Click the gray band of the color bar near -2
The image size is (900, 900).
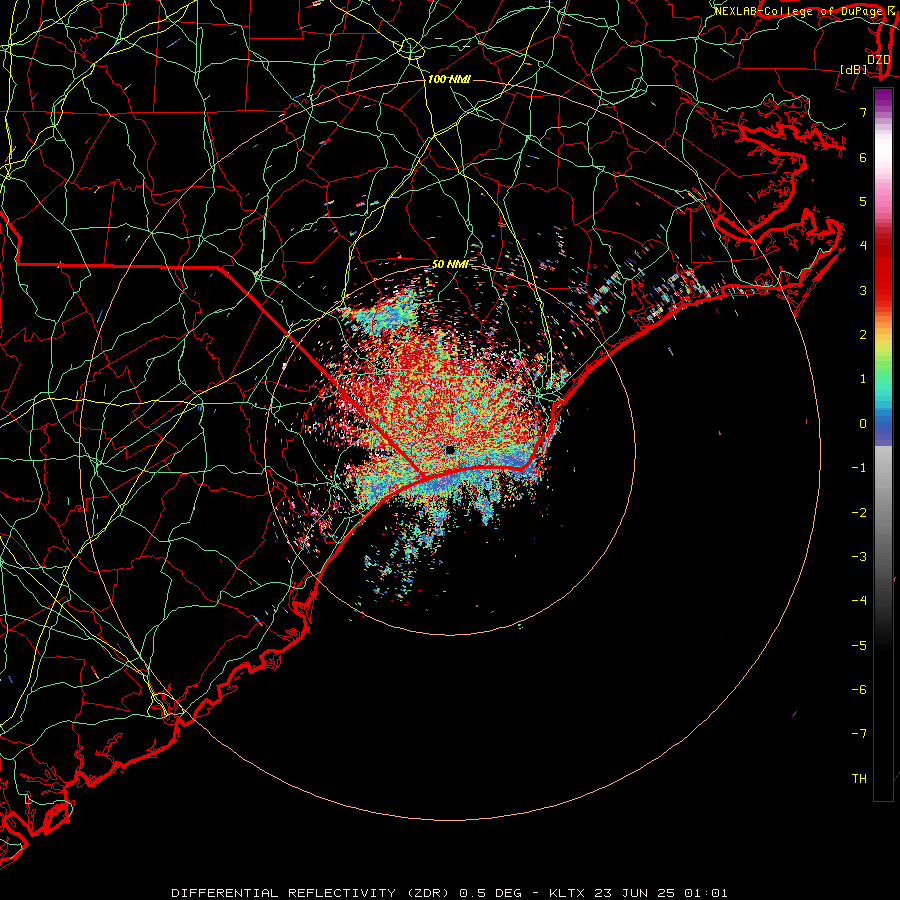tap(883, 511)
